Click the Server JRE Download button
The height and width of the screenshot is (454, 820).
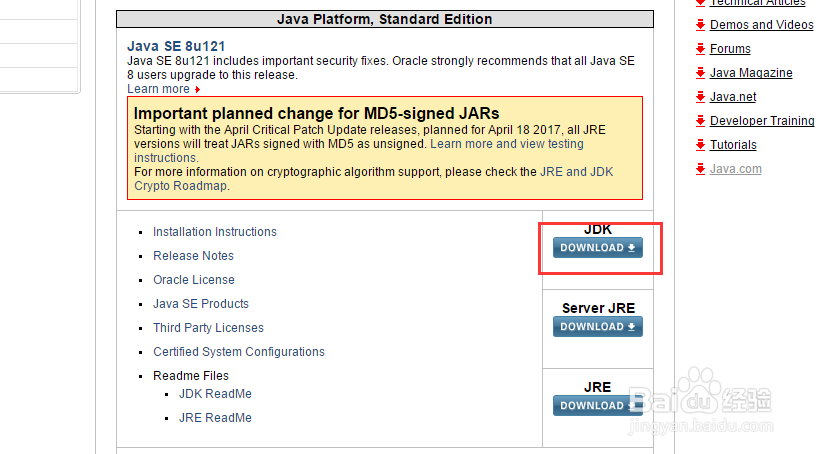point(598,326)
